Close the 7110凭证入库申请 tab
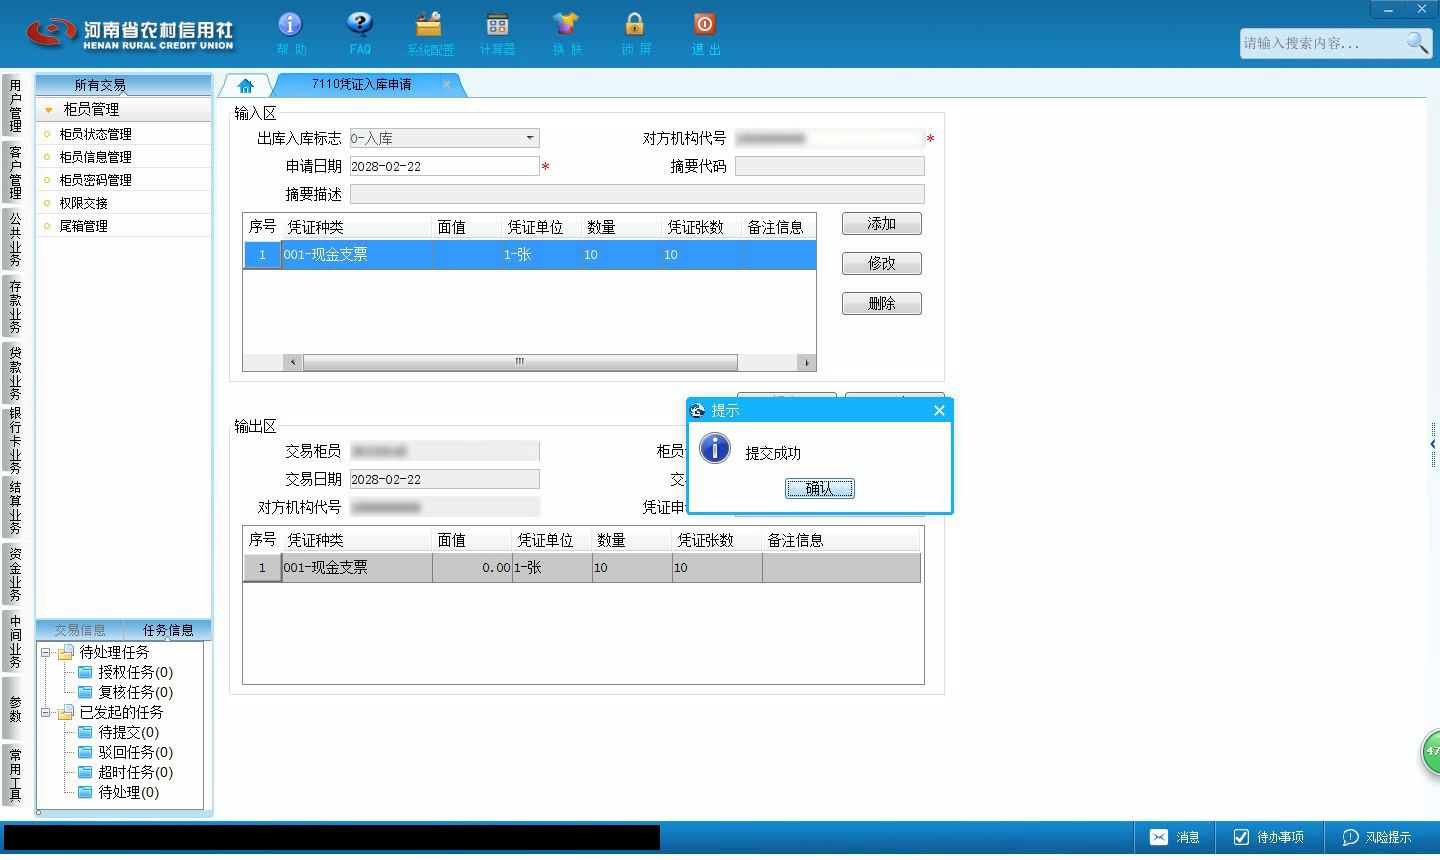 click(x=446, y=84)
